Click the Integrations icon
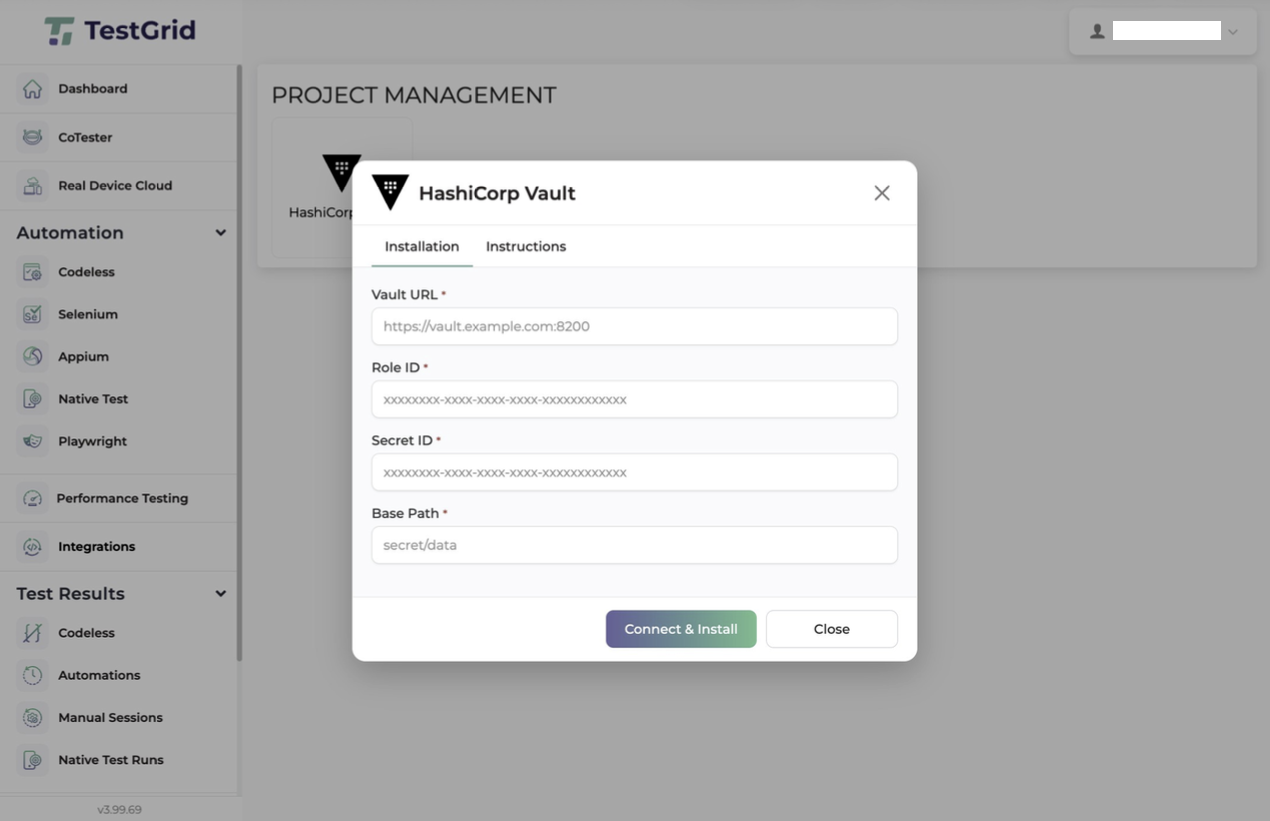 click(x=32, y=547)
